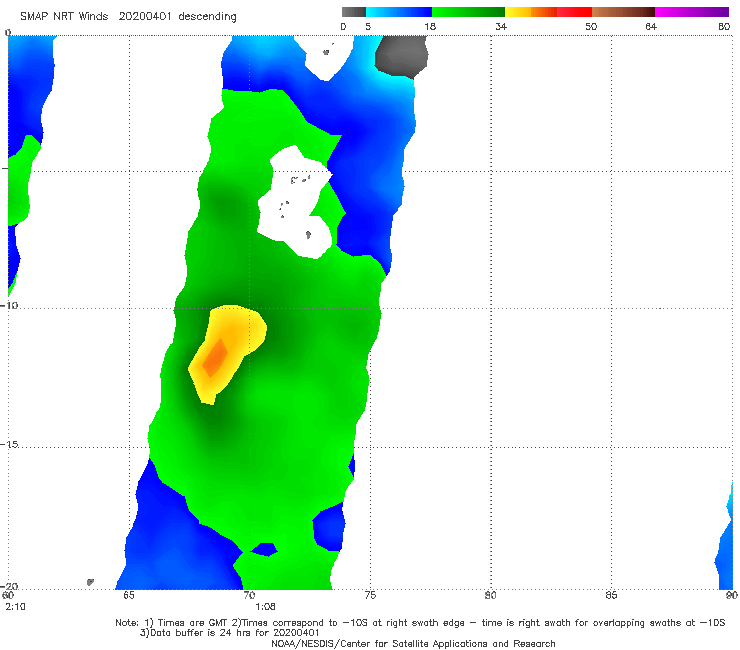Click the note line starting 'Note: 1) Times are GMT'
740x650 pixels.
pos(420,623)
